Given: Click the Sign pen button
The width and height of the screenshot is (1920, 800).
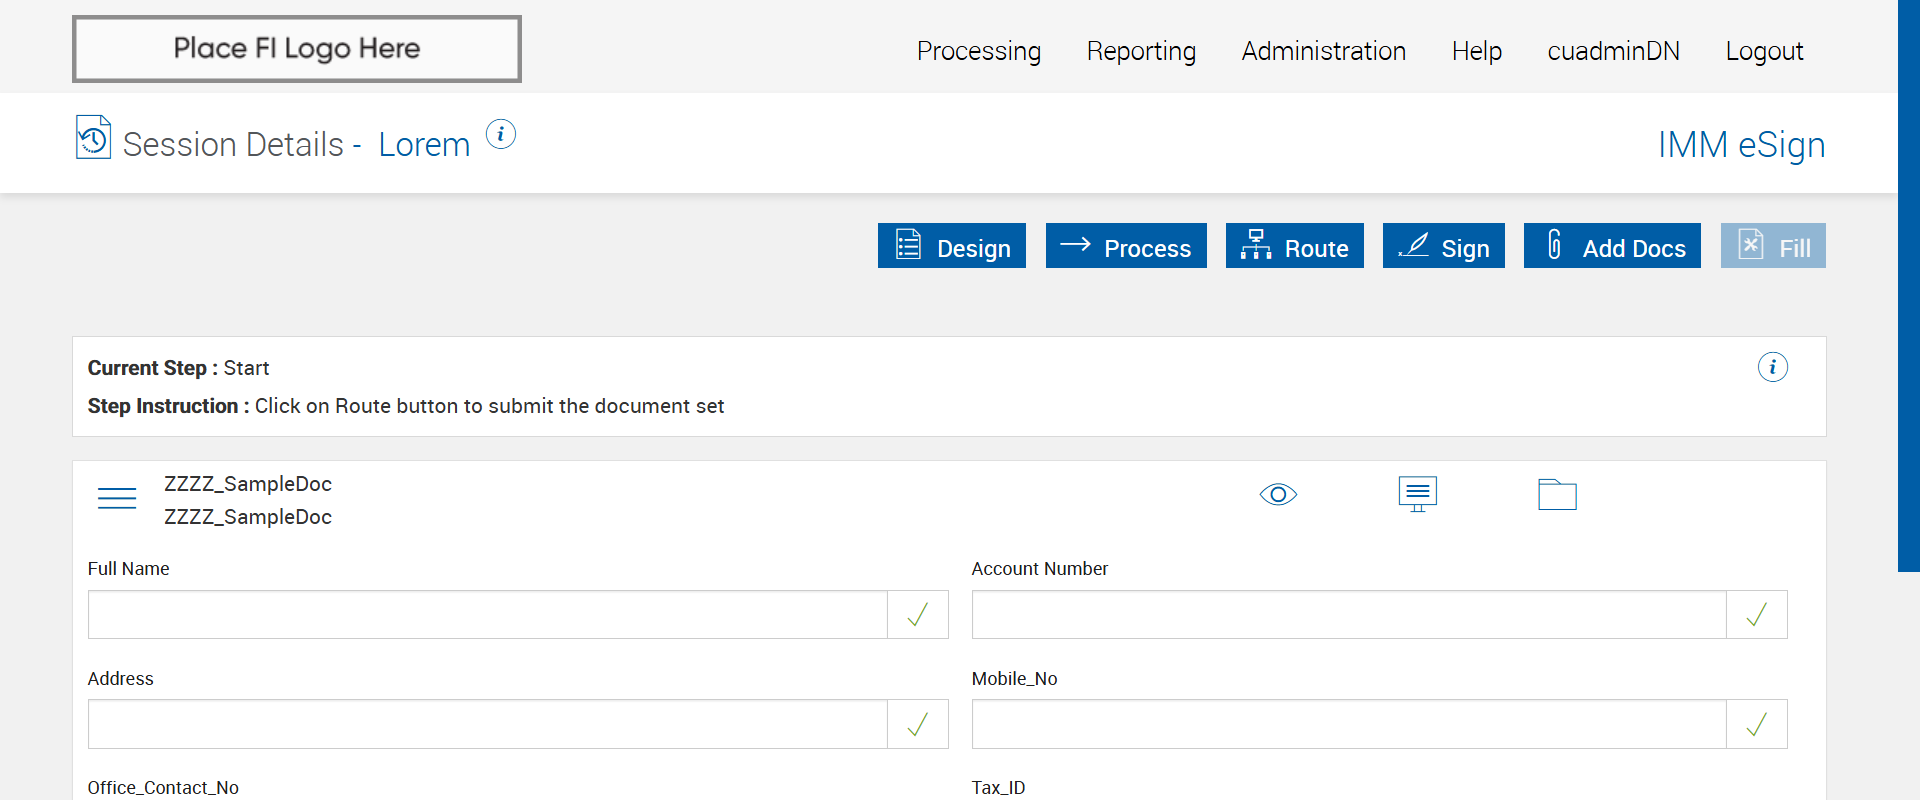Looking at the screenshot, I should pos(1444,246).
